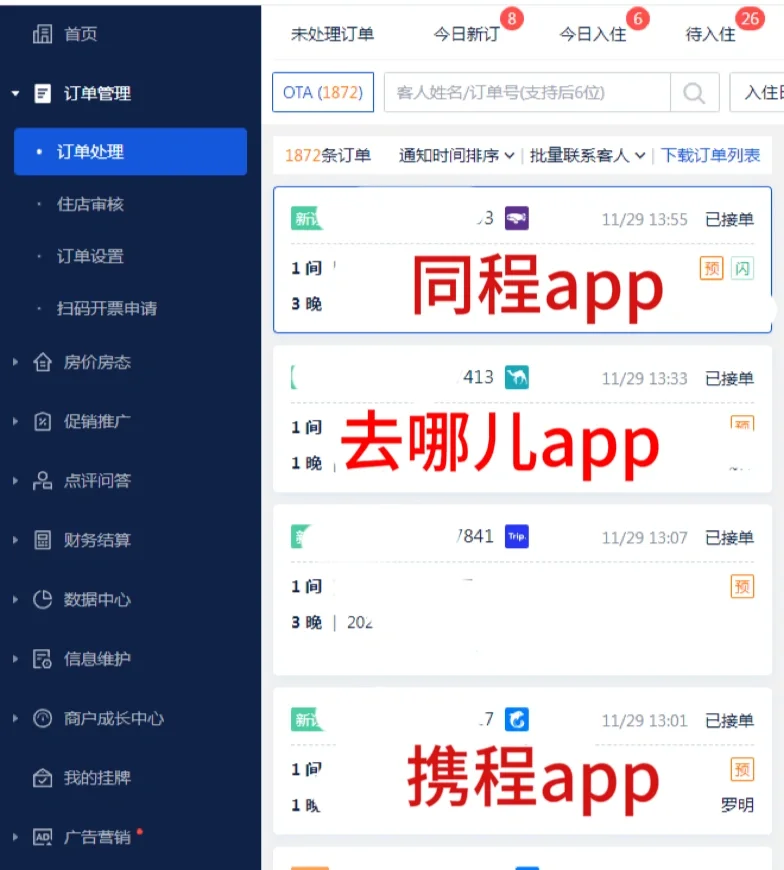Expand the 财务结算 menu arrow

tap(16, 540)
